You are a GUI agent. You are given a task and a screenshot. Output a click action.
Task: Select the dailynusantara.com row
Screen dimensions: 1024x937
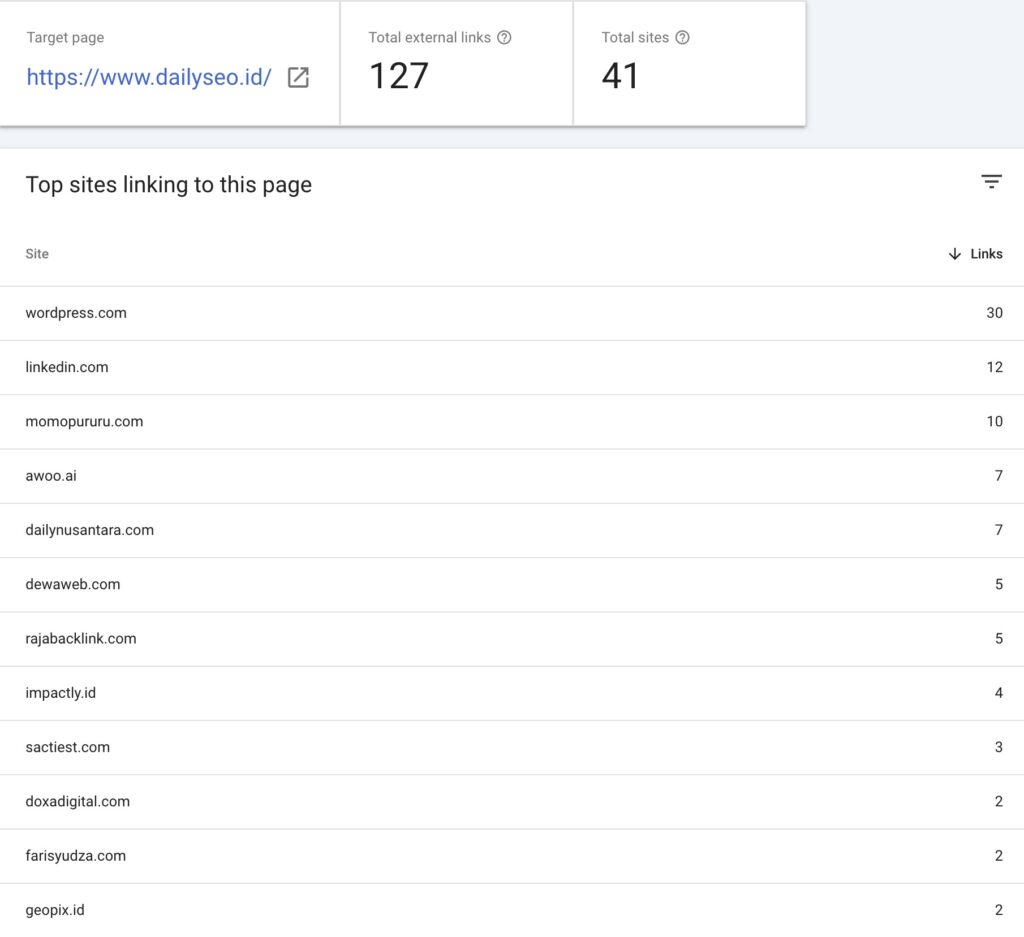(512, 530)
